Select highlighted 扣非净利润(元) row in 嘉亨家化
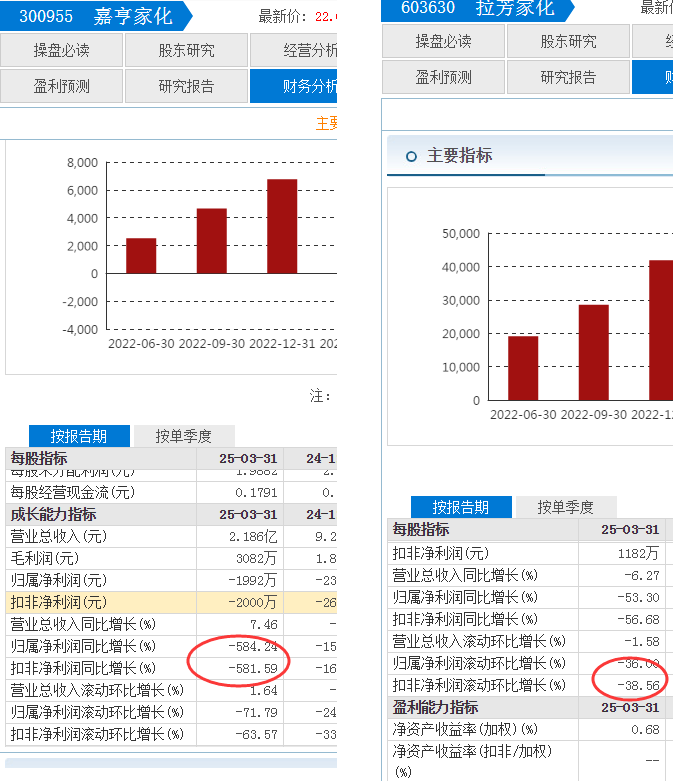The height and width of the screenshot is (781, 674). point(171,602)
